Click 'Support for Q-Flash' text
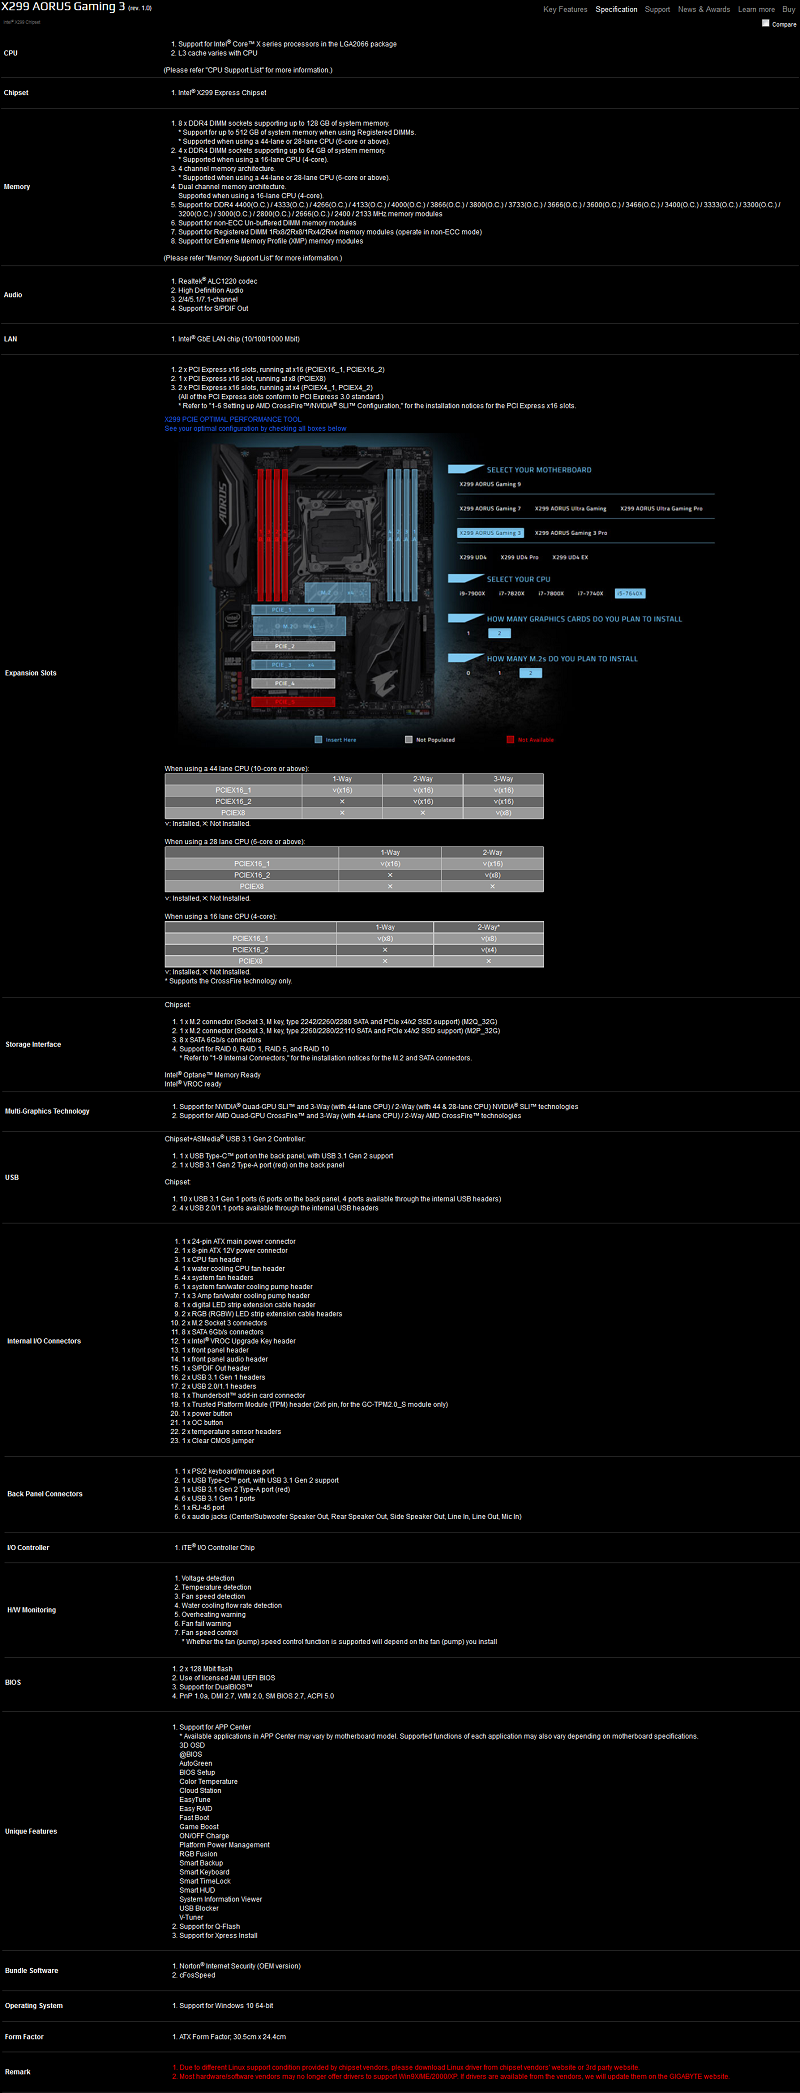800x2093 pixels. click(209, 1926)
